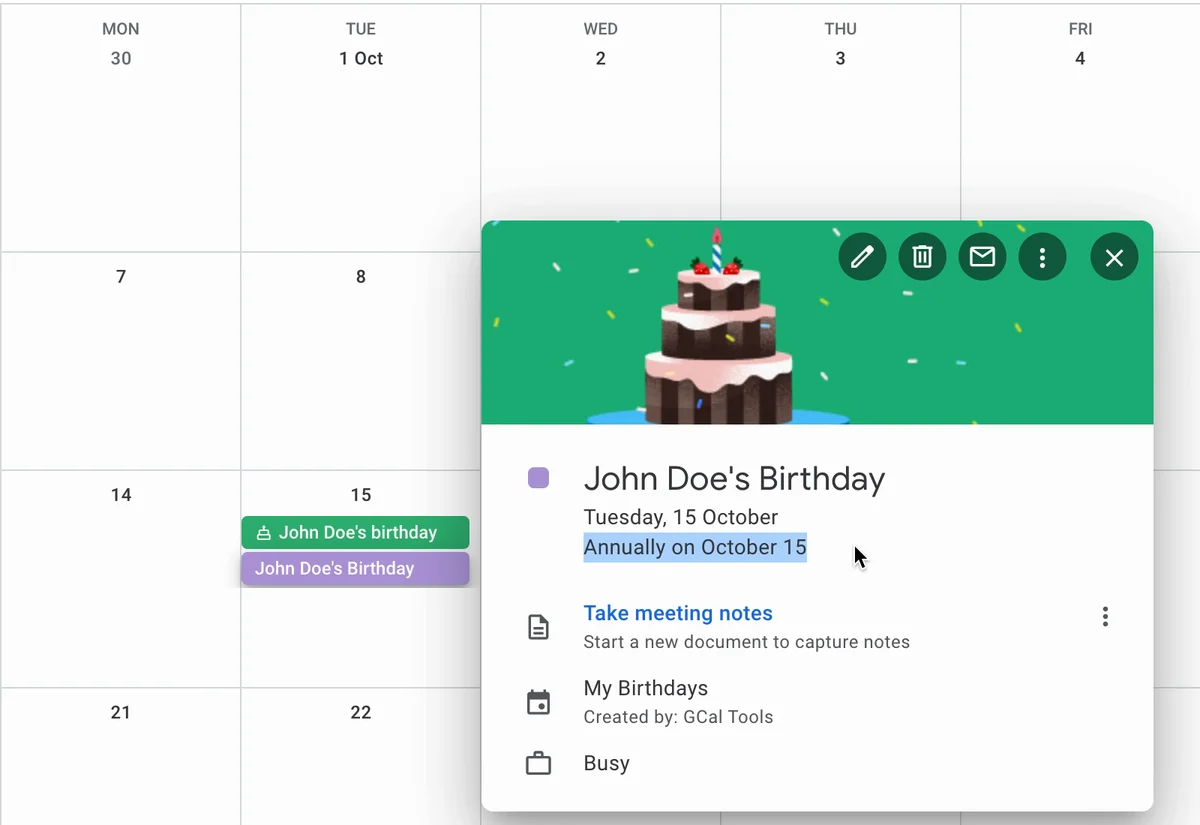Image resolution: width=1200 pixels, height=825 pixels.
Task: Open event options three-dot menu in header
Action: coord(1042,258)
